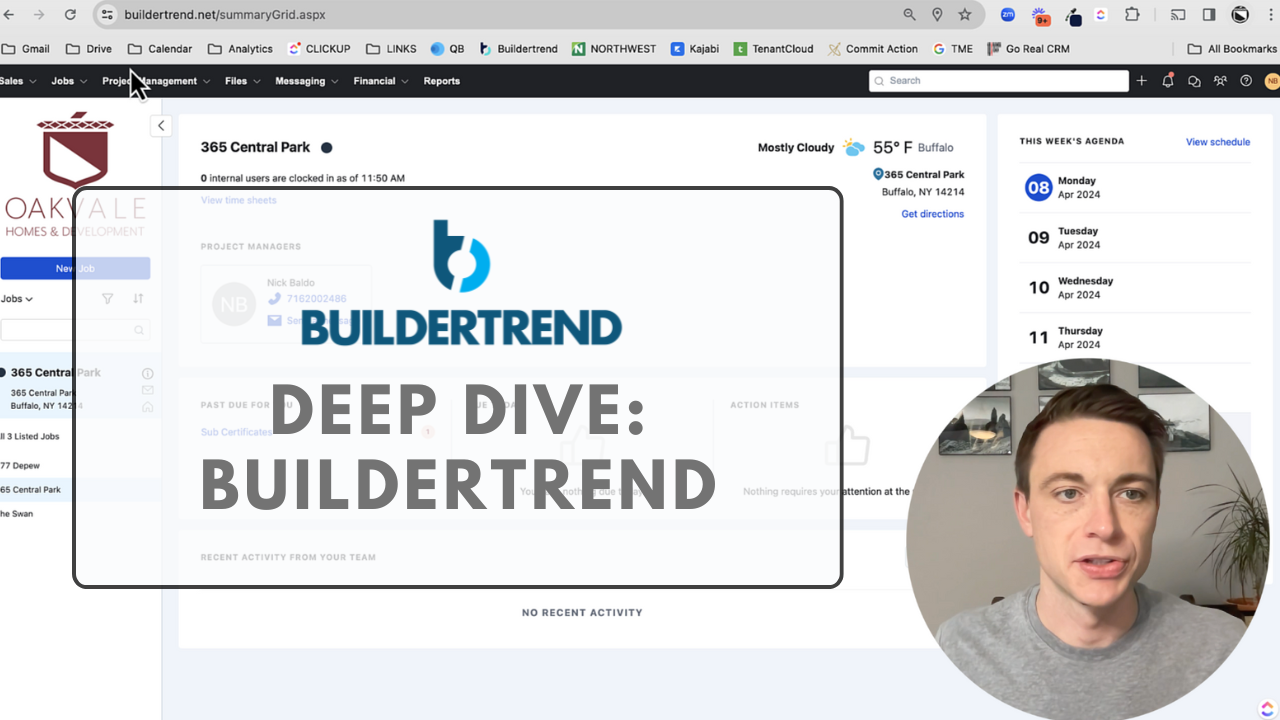Image resolution: width=1280 pixels, height=720 pixels.
Task: Expand the Jobs menu in top navigation
Action: [69, 81]
